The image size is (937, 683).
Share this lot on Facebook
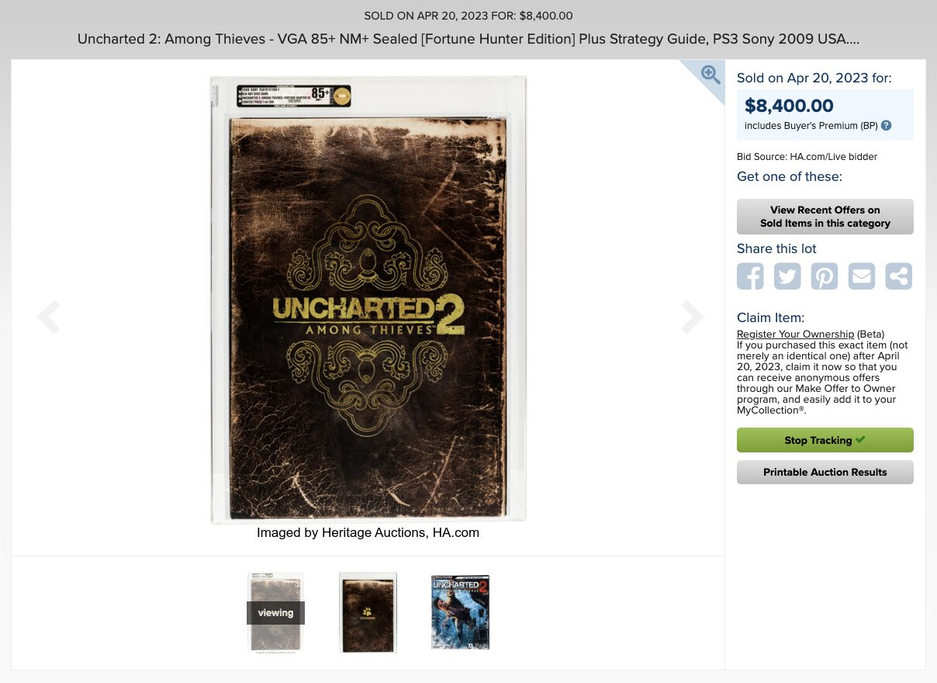tap(750, 276)
